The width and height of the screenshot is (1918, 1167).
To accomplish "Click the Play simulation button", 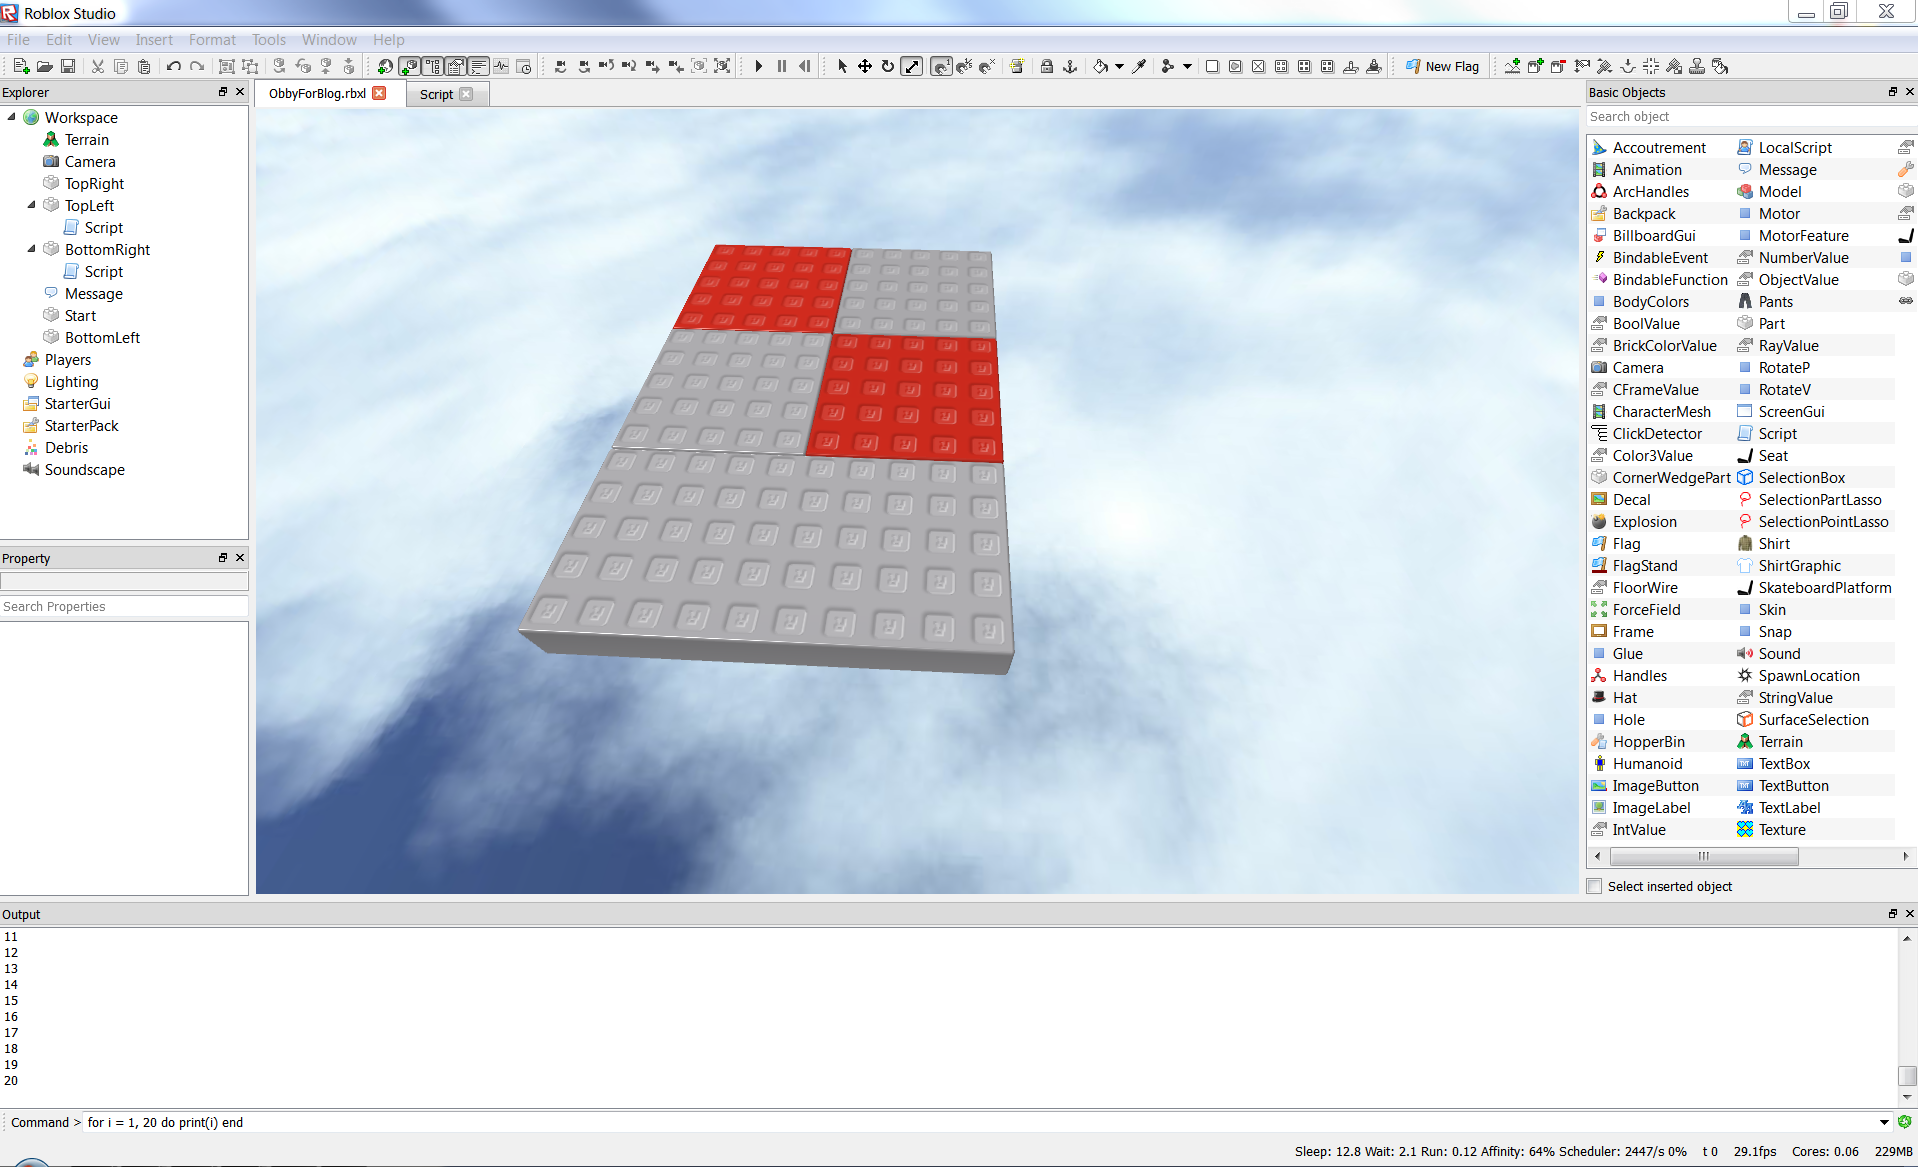I will 759,66.
